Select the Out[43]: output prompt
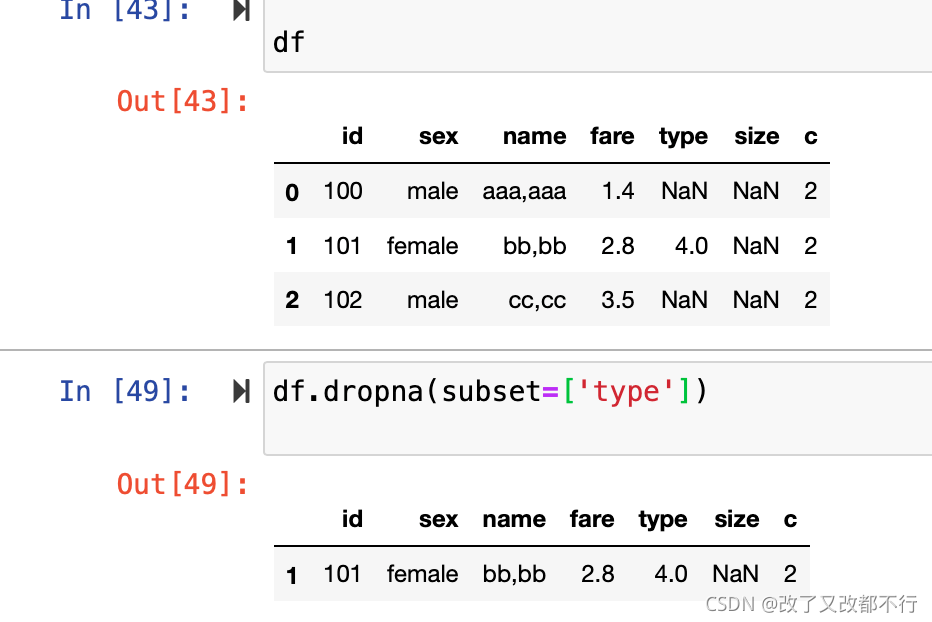 182,101
